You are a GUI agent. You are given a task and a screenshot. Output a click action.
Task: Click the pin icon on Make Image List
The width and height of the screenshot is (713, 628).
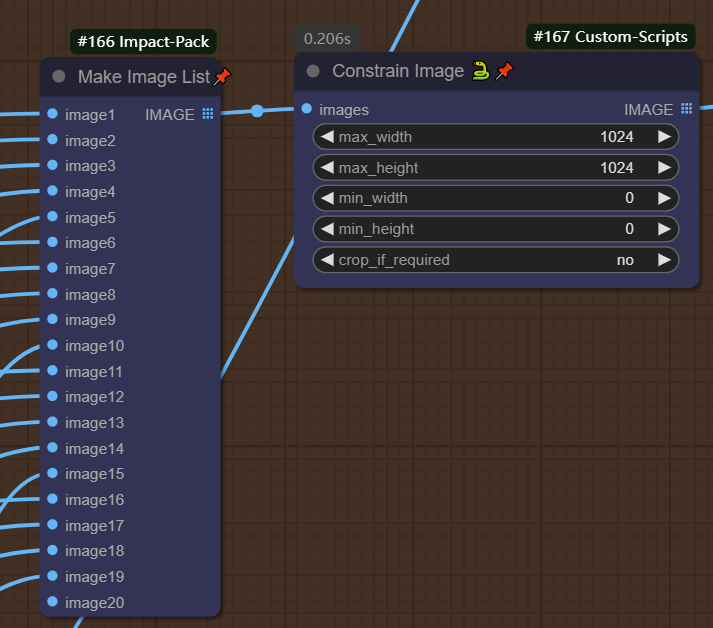coord(222,77)
